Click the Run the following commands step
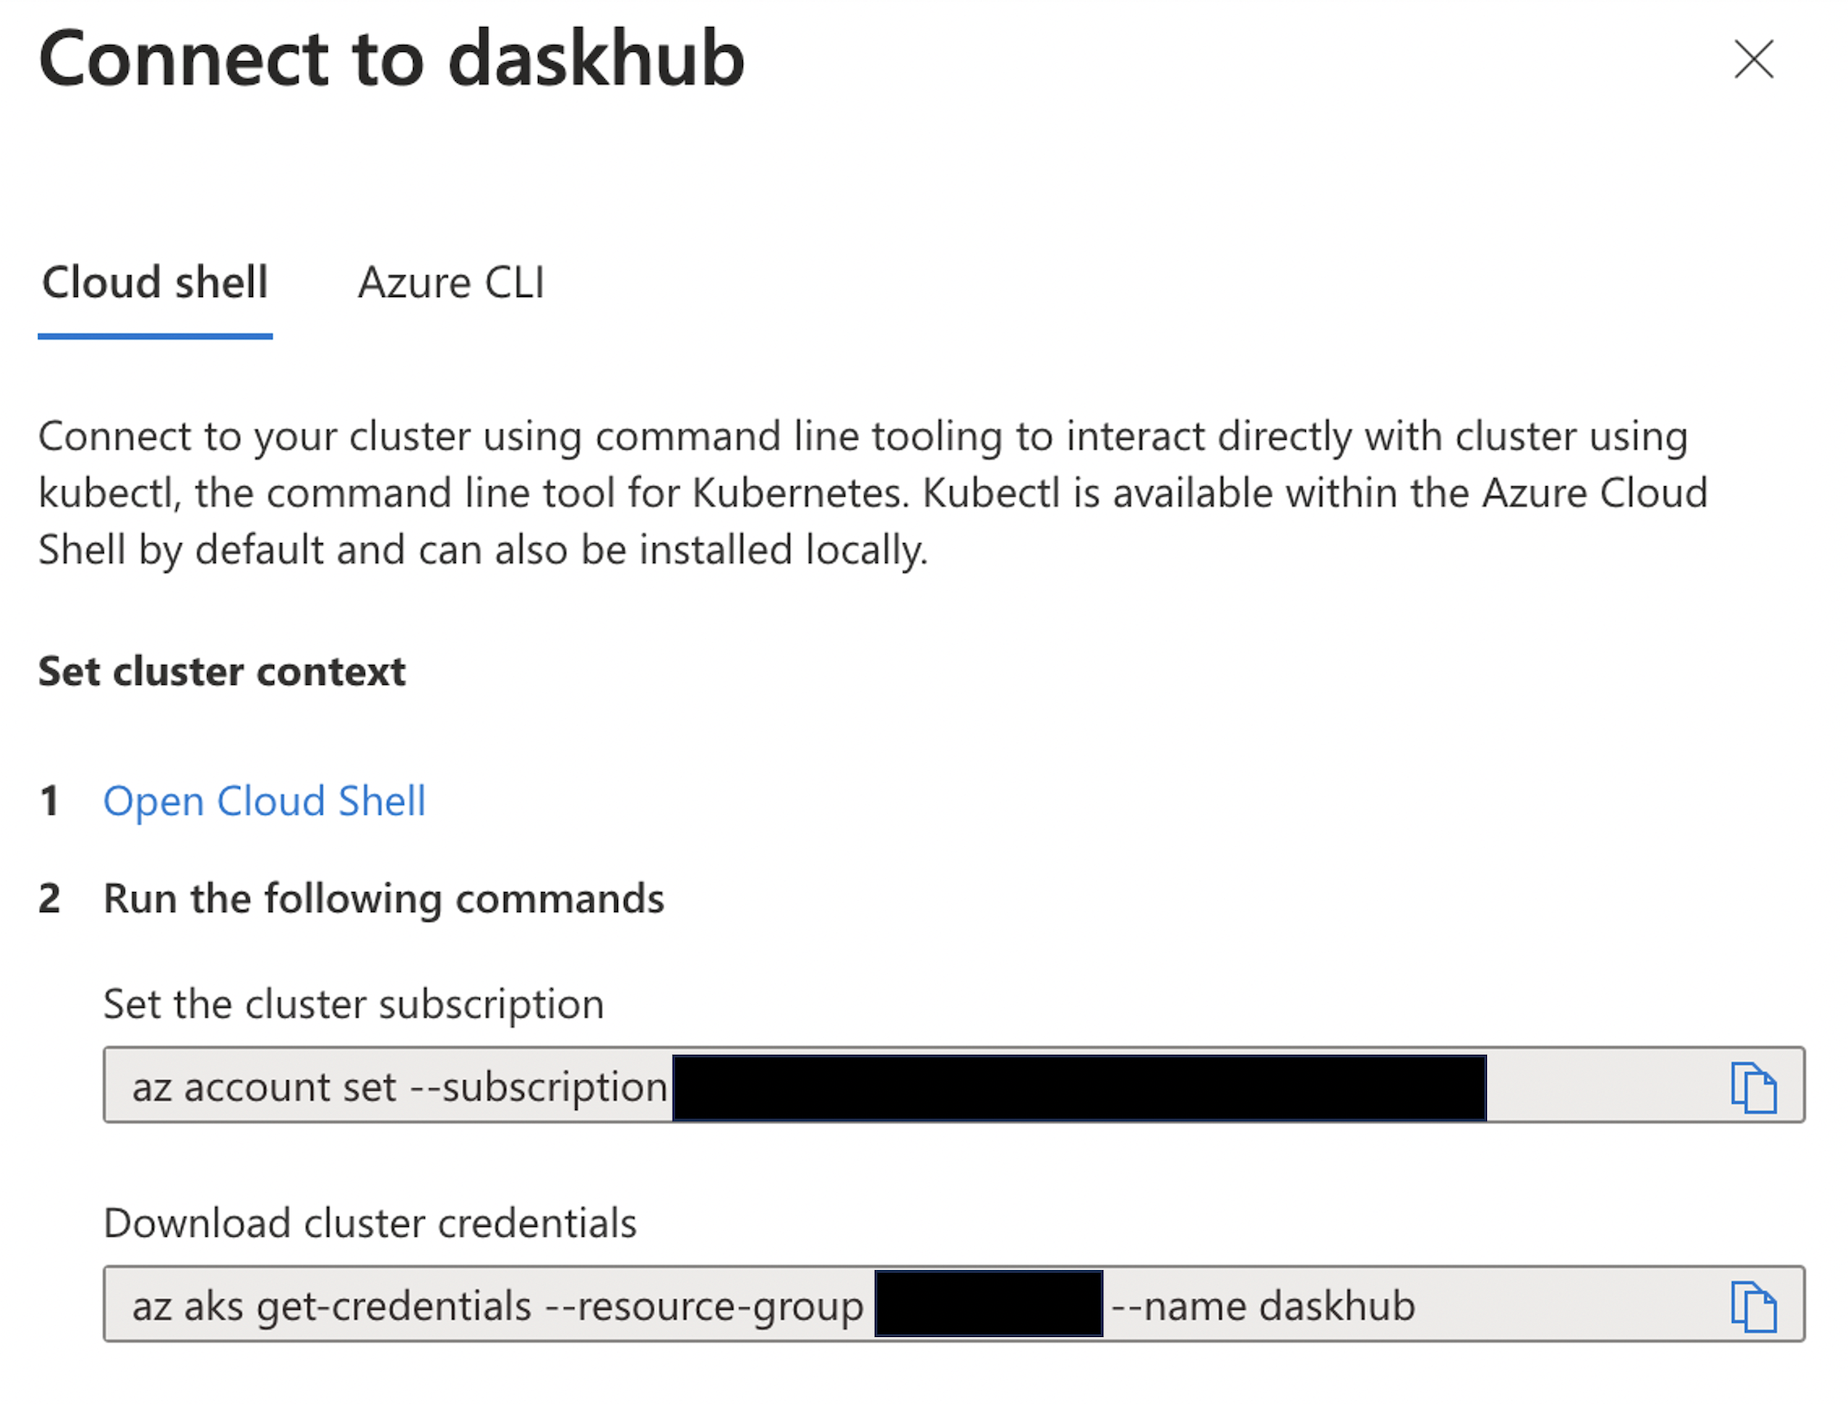Image resolution: width=1848 pixels, height=1404 pixels. pos(384,899)
